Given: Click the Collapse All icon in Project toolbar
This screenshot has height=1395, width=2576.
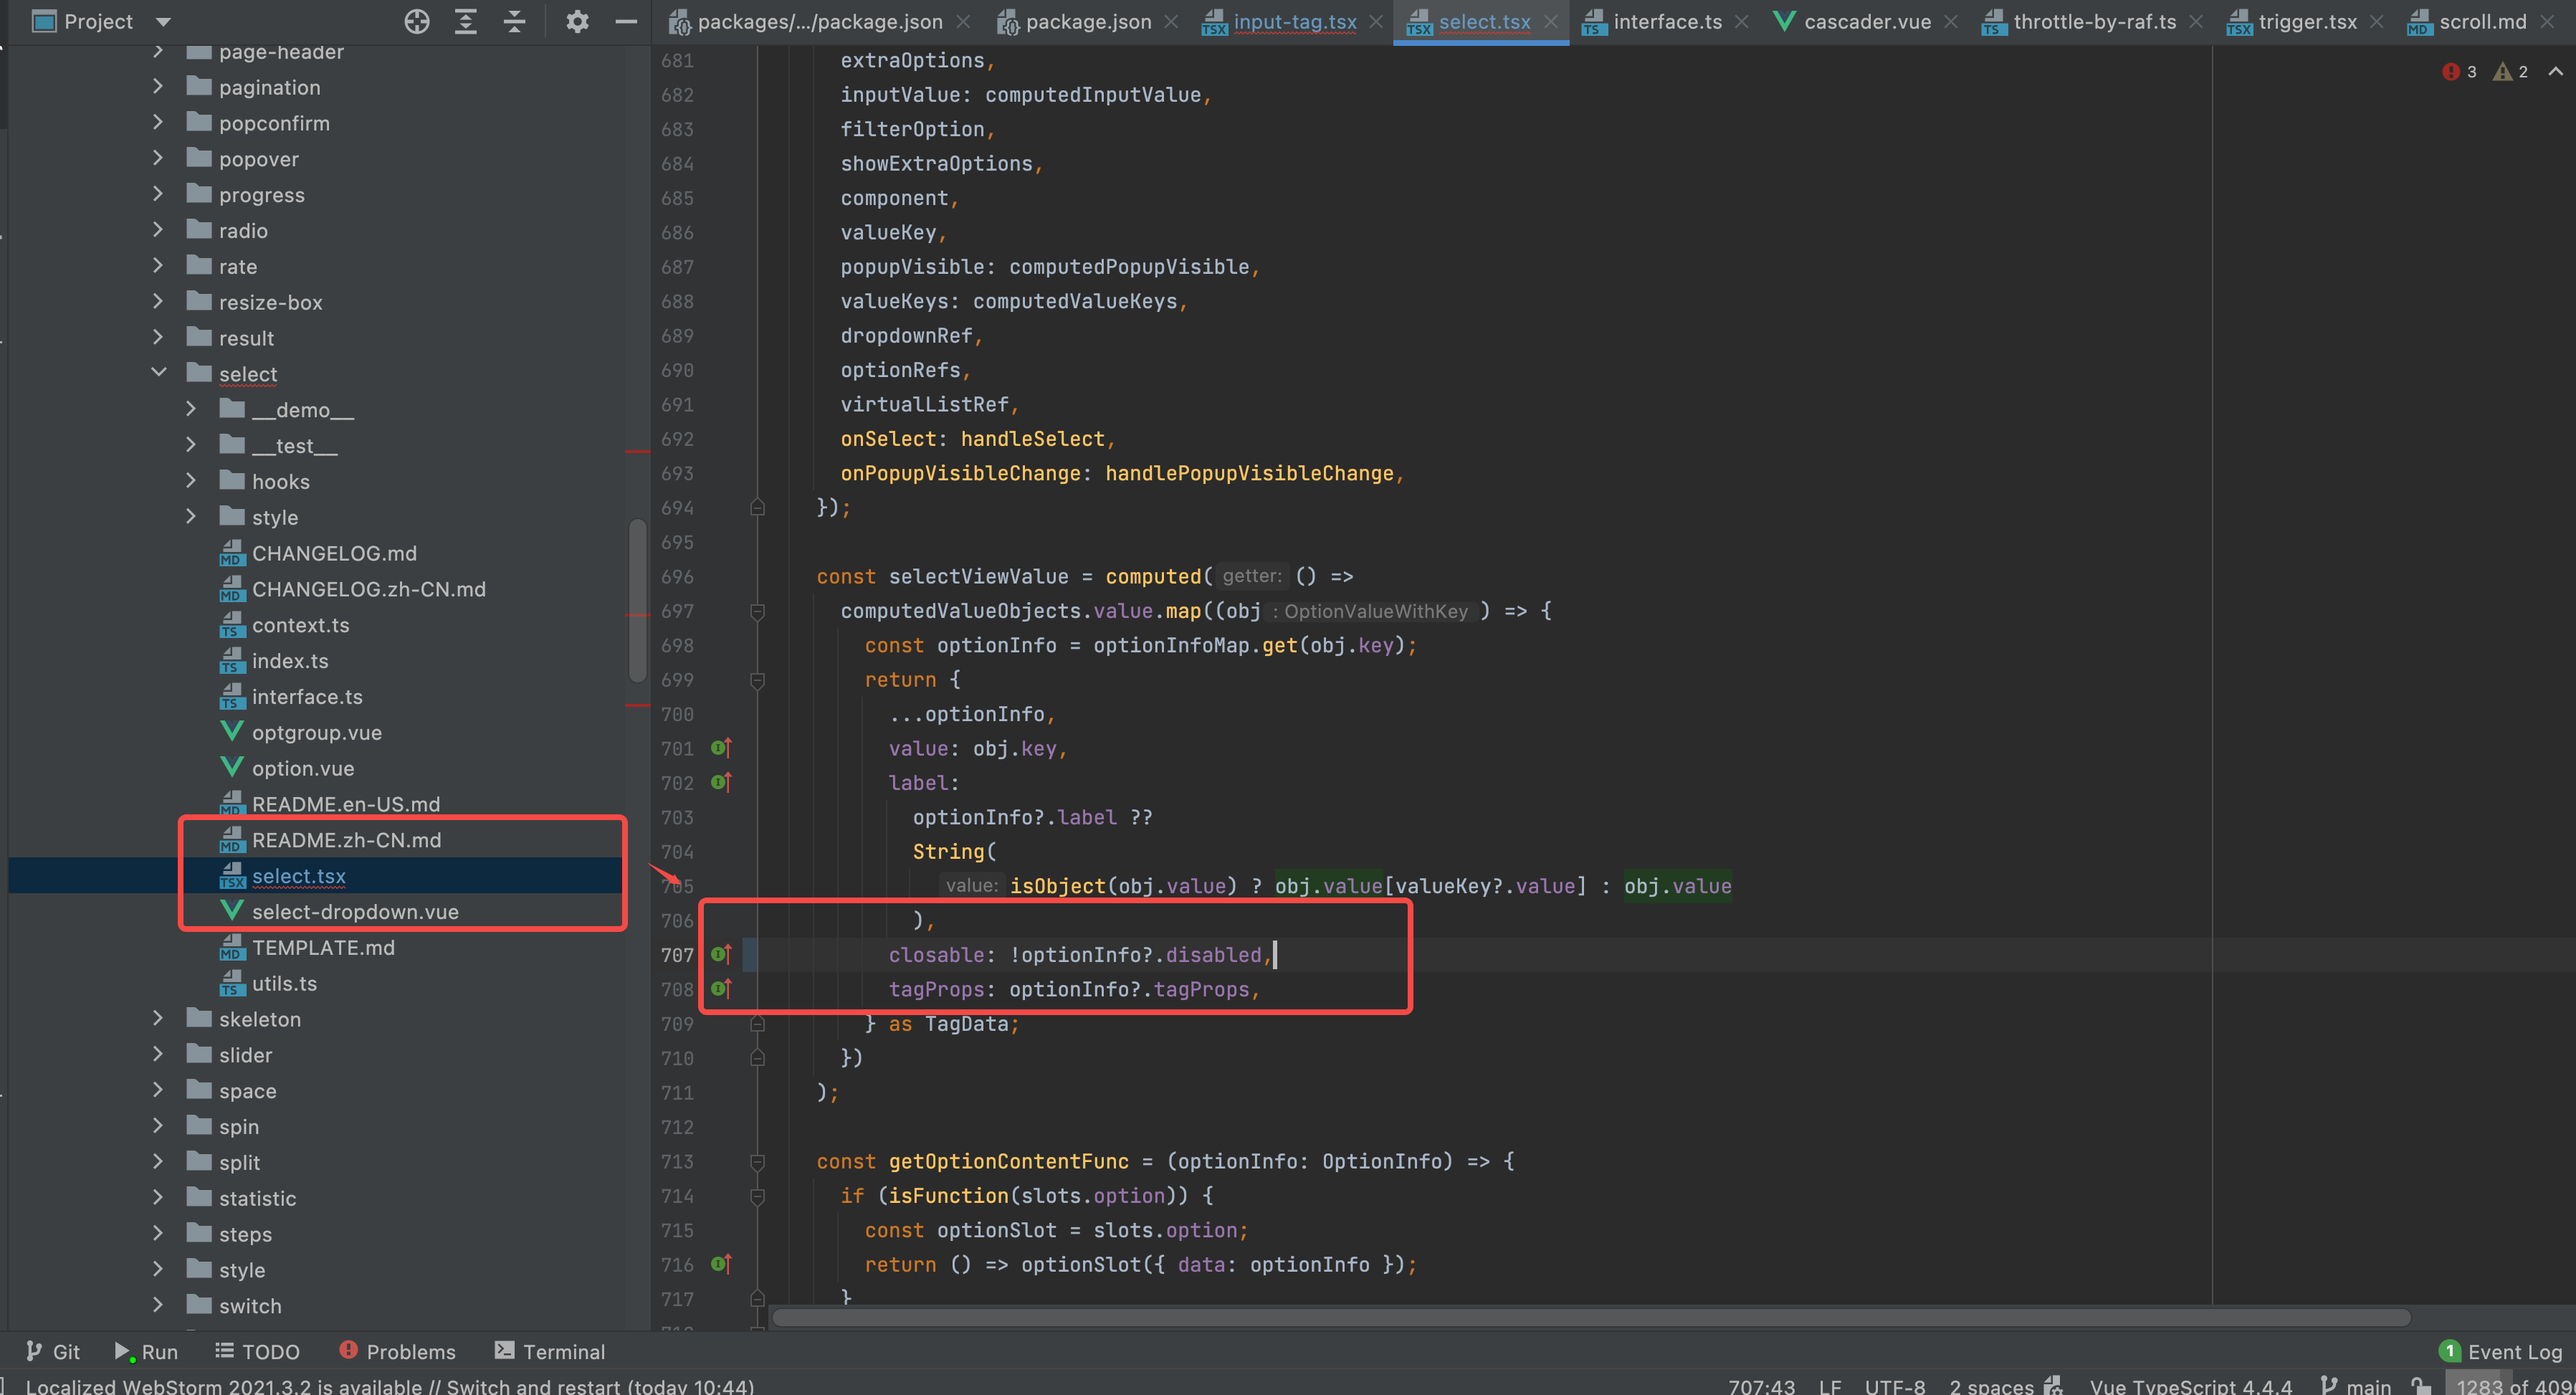Looking at the screenshot, I should [x=513, y=21].
